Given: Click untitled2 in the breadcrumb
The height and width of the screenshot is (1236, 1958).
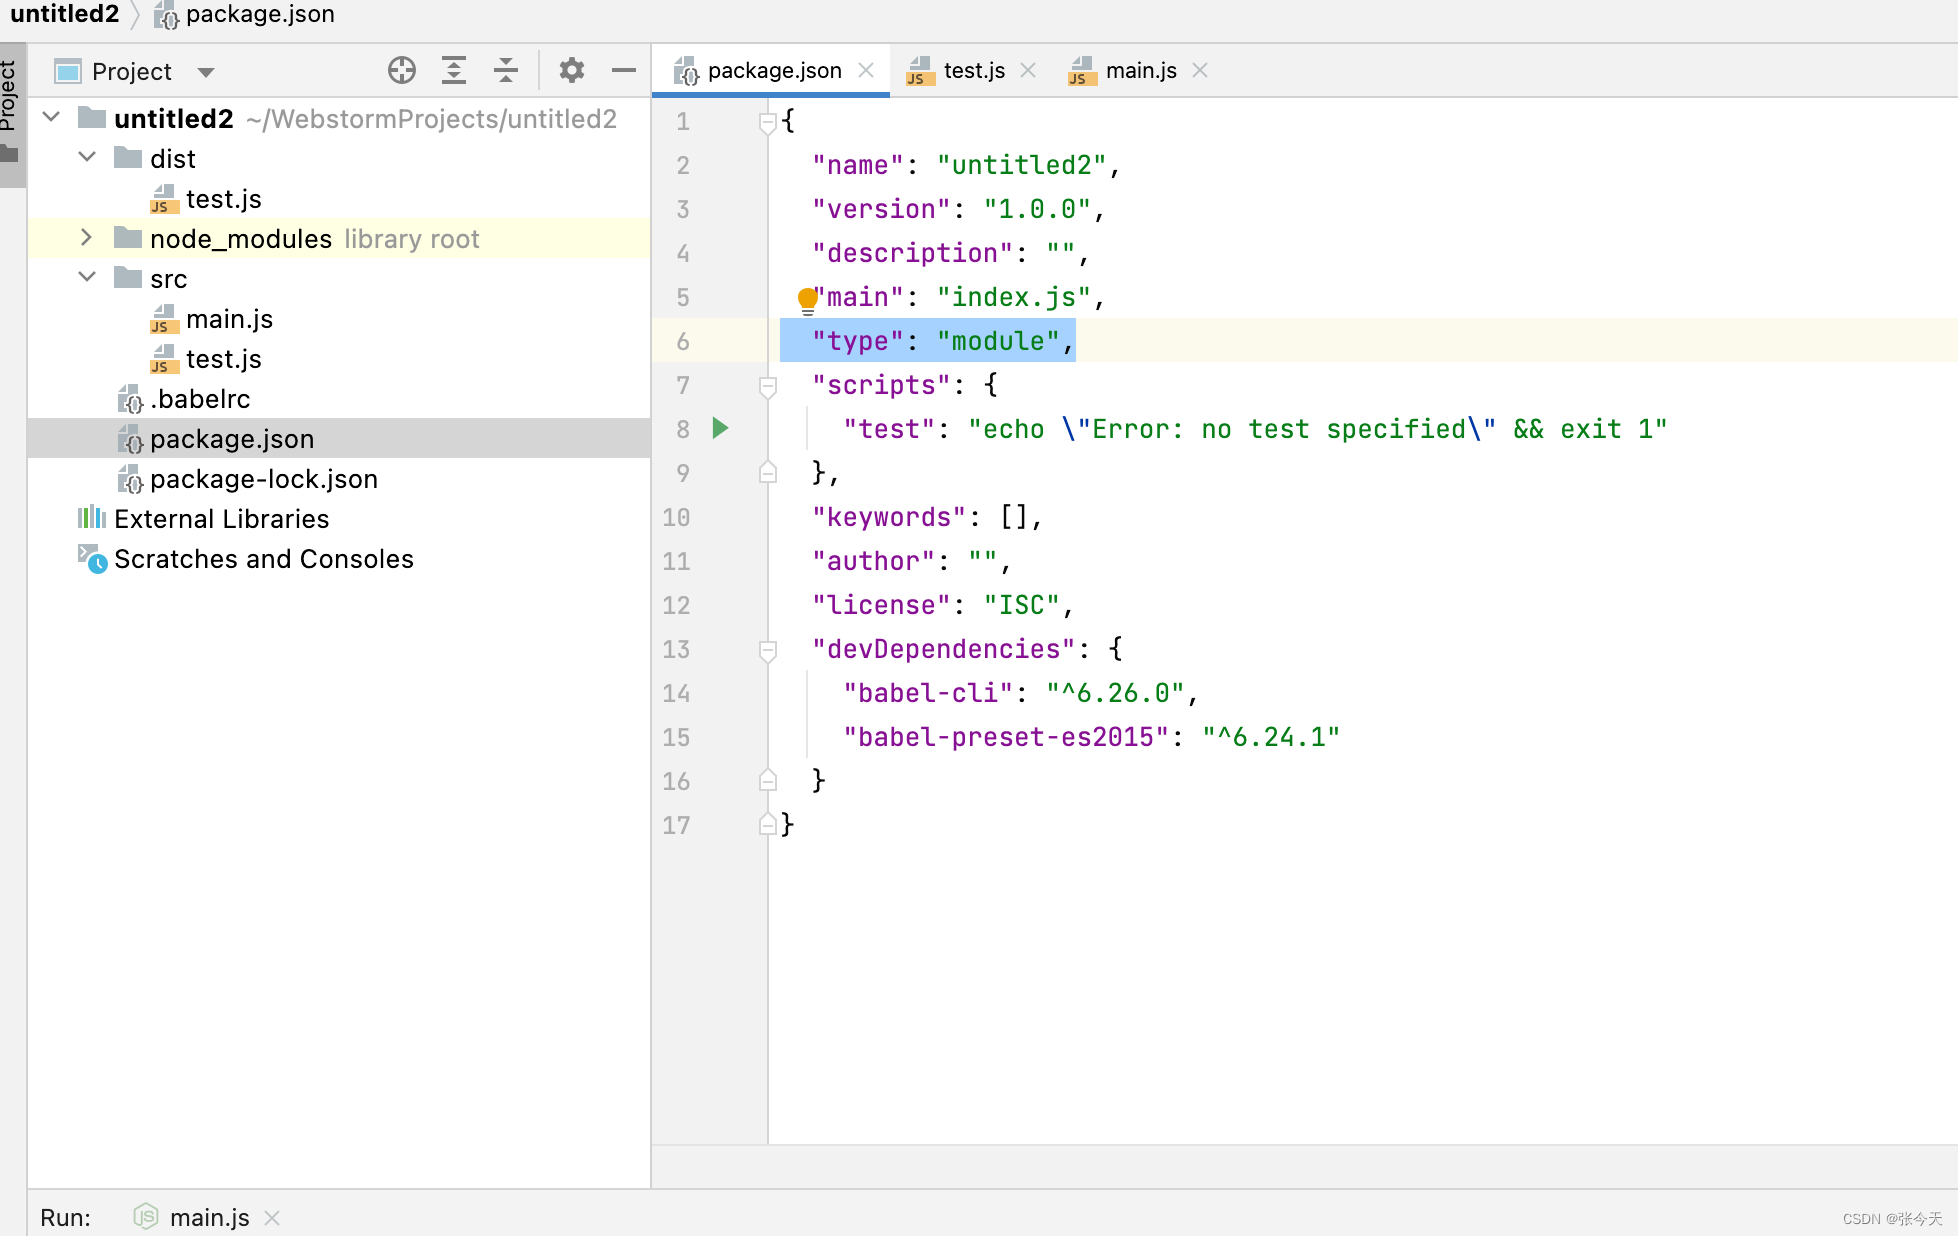Looking at the screenshot, I should click(65, 14).
